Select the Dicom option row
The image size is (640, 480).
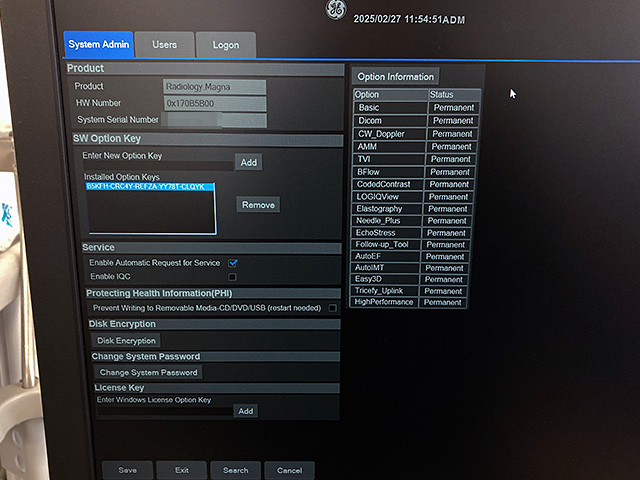tap(415, 121)
